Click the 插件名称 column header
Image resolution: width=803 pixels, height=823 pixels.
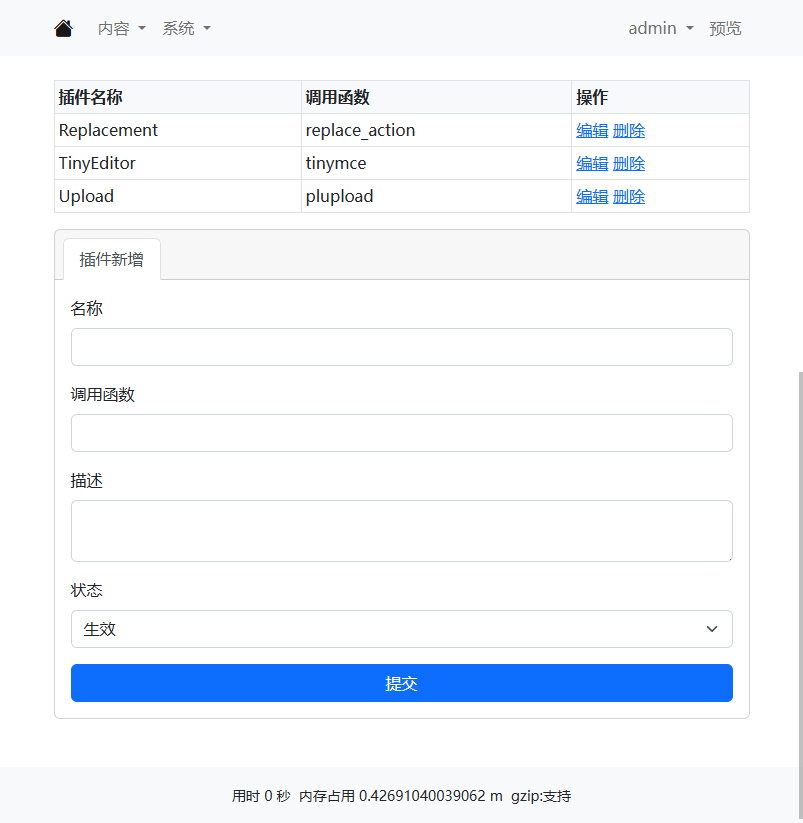(x=178, y=97)
